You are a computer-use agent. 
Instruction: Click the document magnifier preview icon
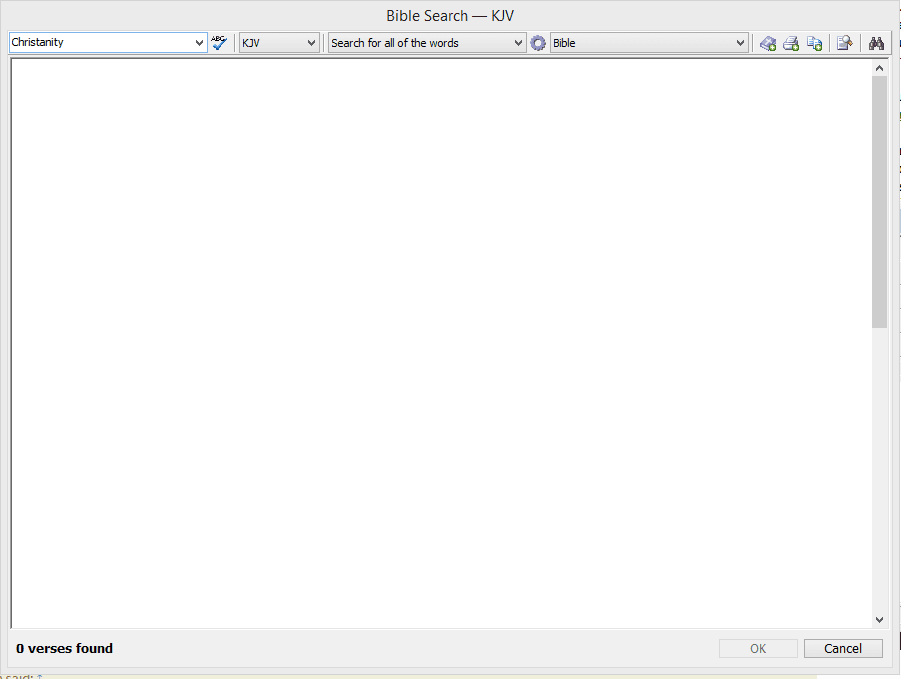[x=845, y=43]
